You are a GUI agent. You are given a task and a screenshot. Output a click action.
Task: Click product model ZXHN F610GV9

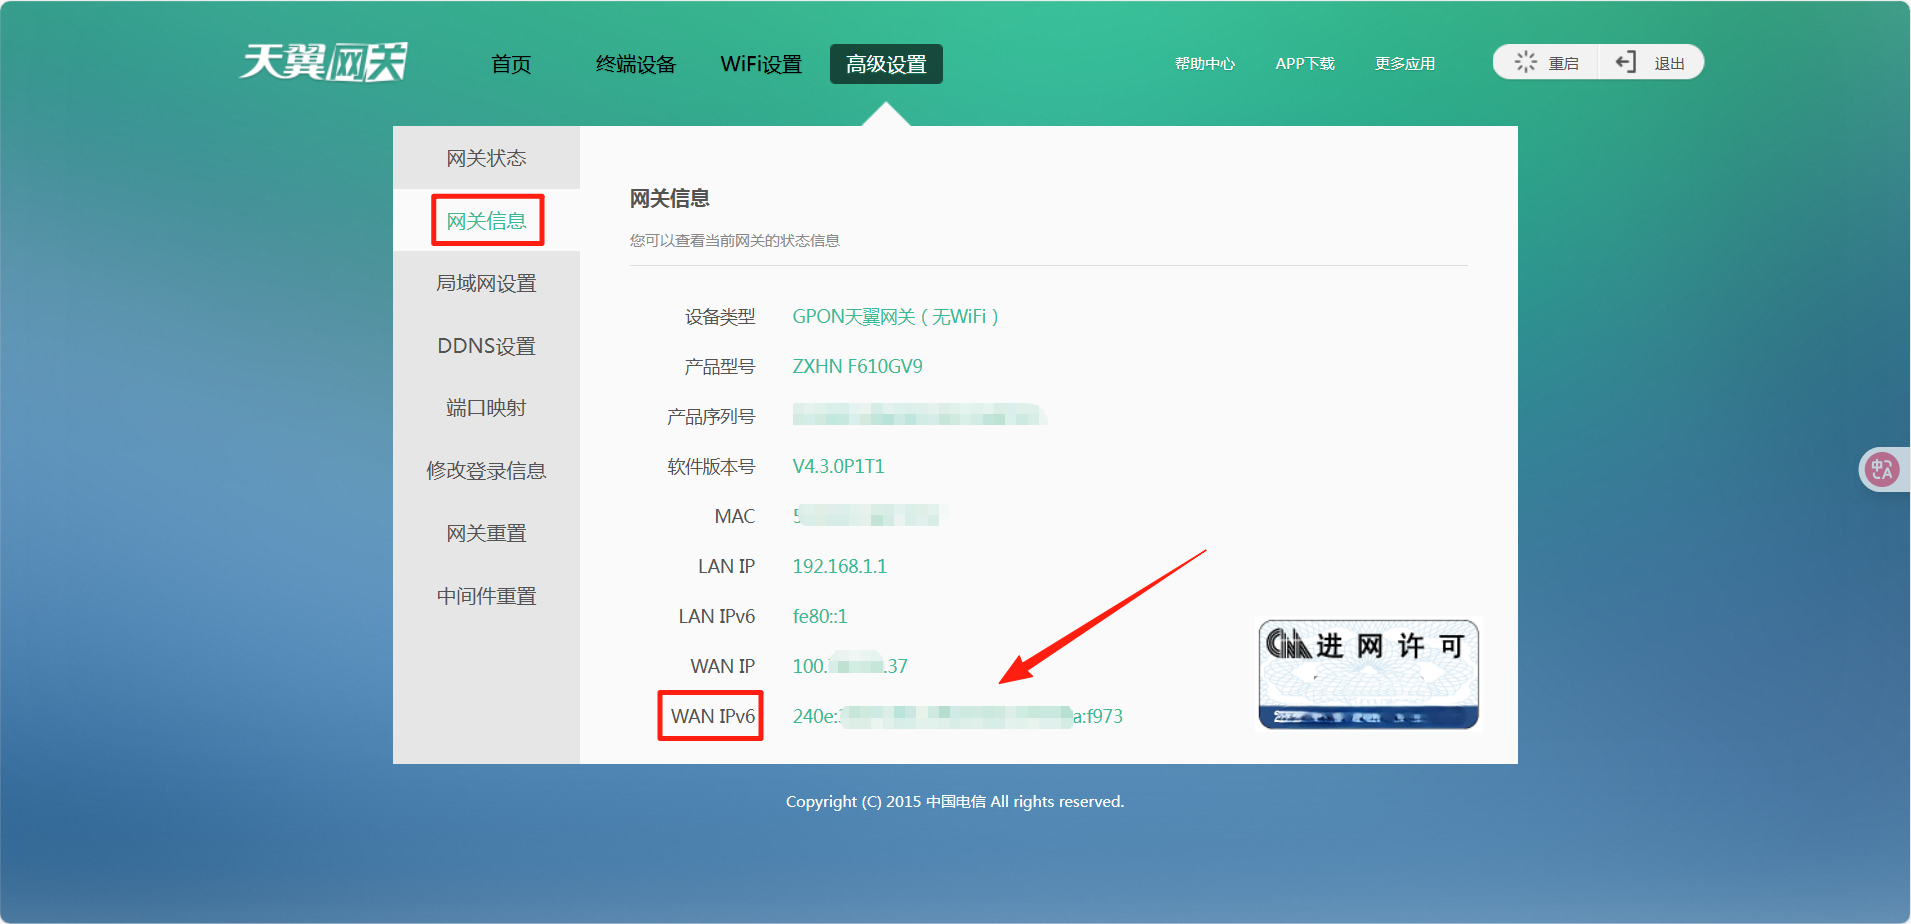857,366
